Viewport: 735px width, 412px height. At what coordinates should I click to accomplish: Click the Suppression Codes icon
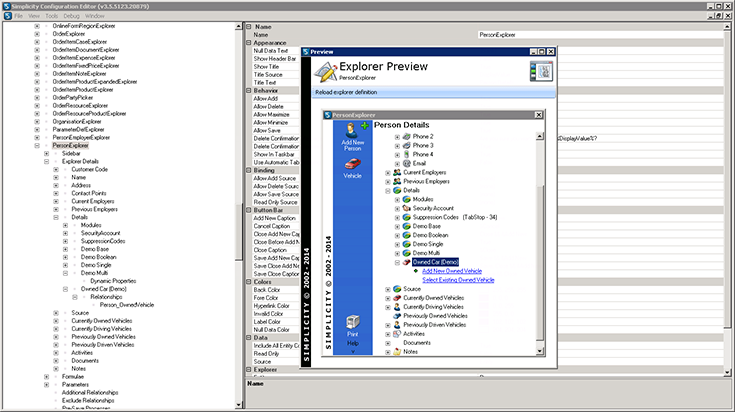tap(406, 217)
